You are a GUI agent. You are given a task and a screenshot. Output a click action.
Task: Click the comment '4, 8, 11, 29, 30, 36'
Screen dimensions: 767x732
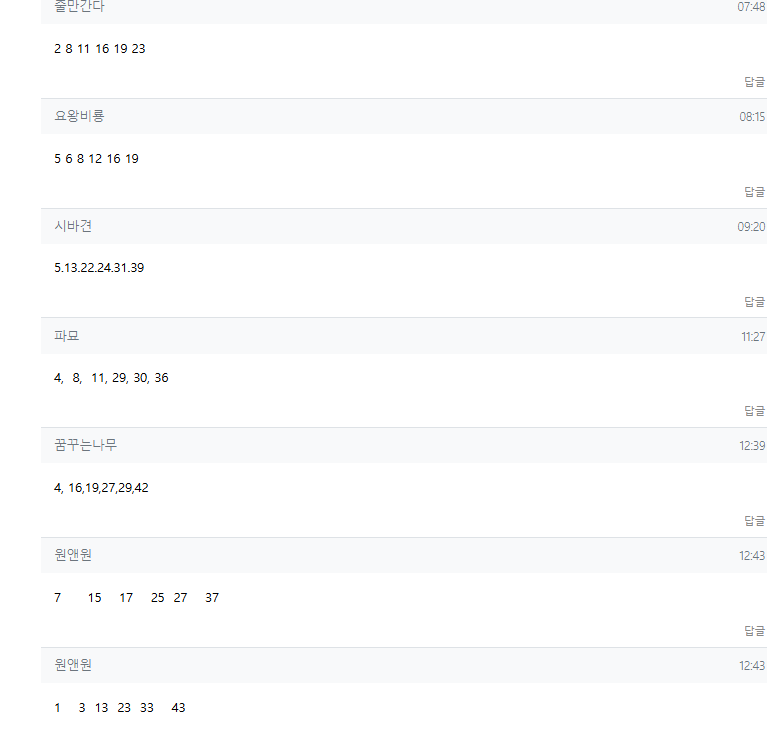(111, 378)
